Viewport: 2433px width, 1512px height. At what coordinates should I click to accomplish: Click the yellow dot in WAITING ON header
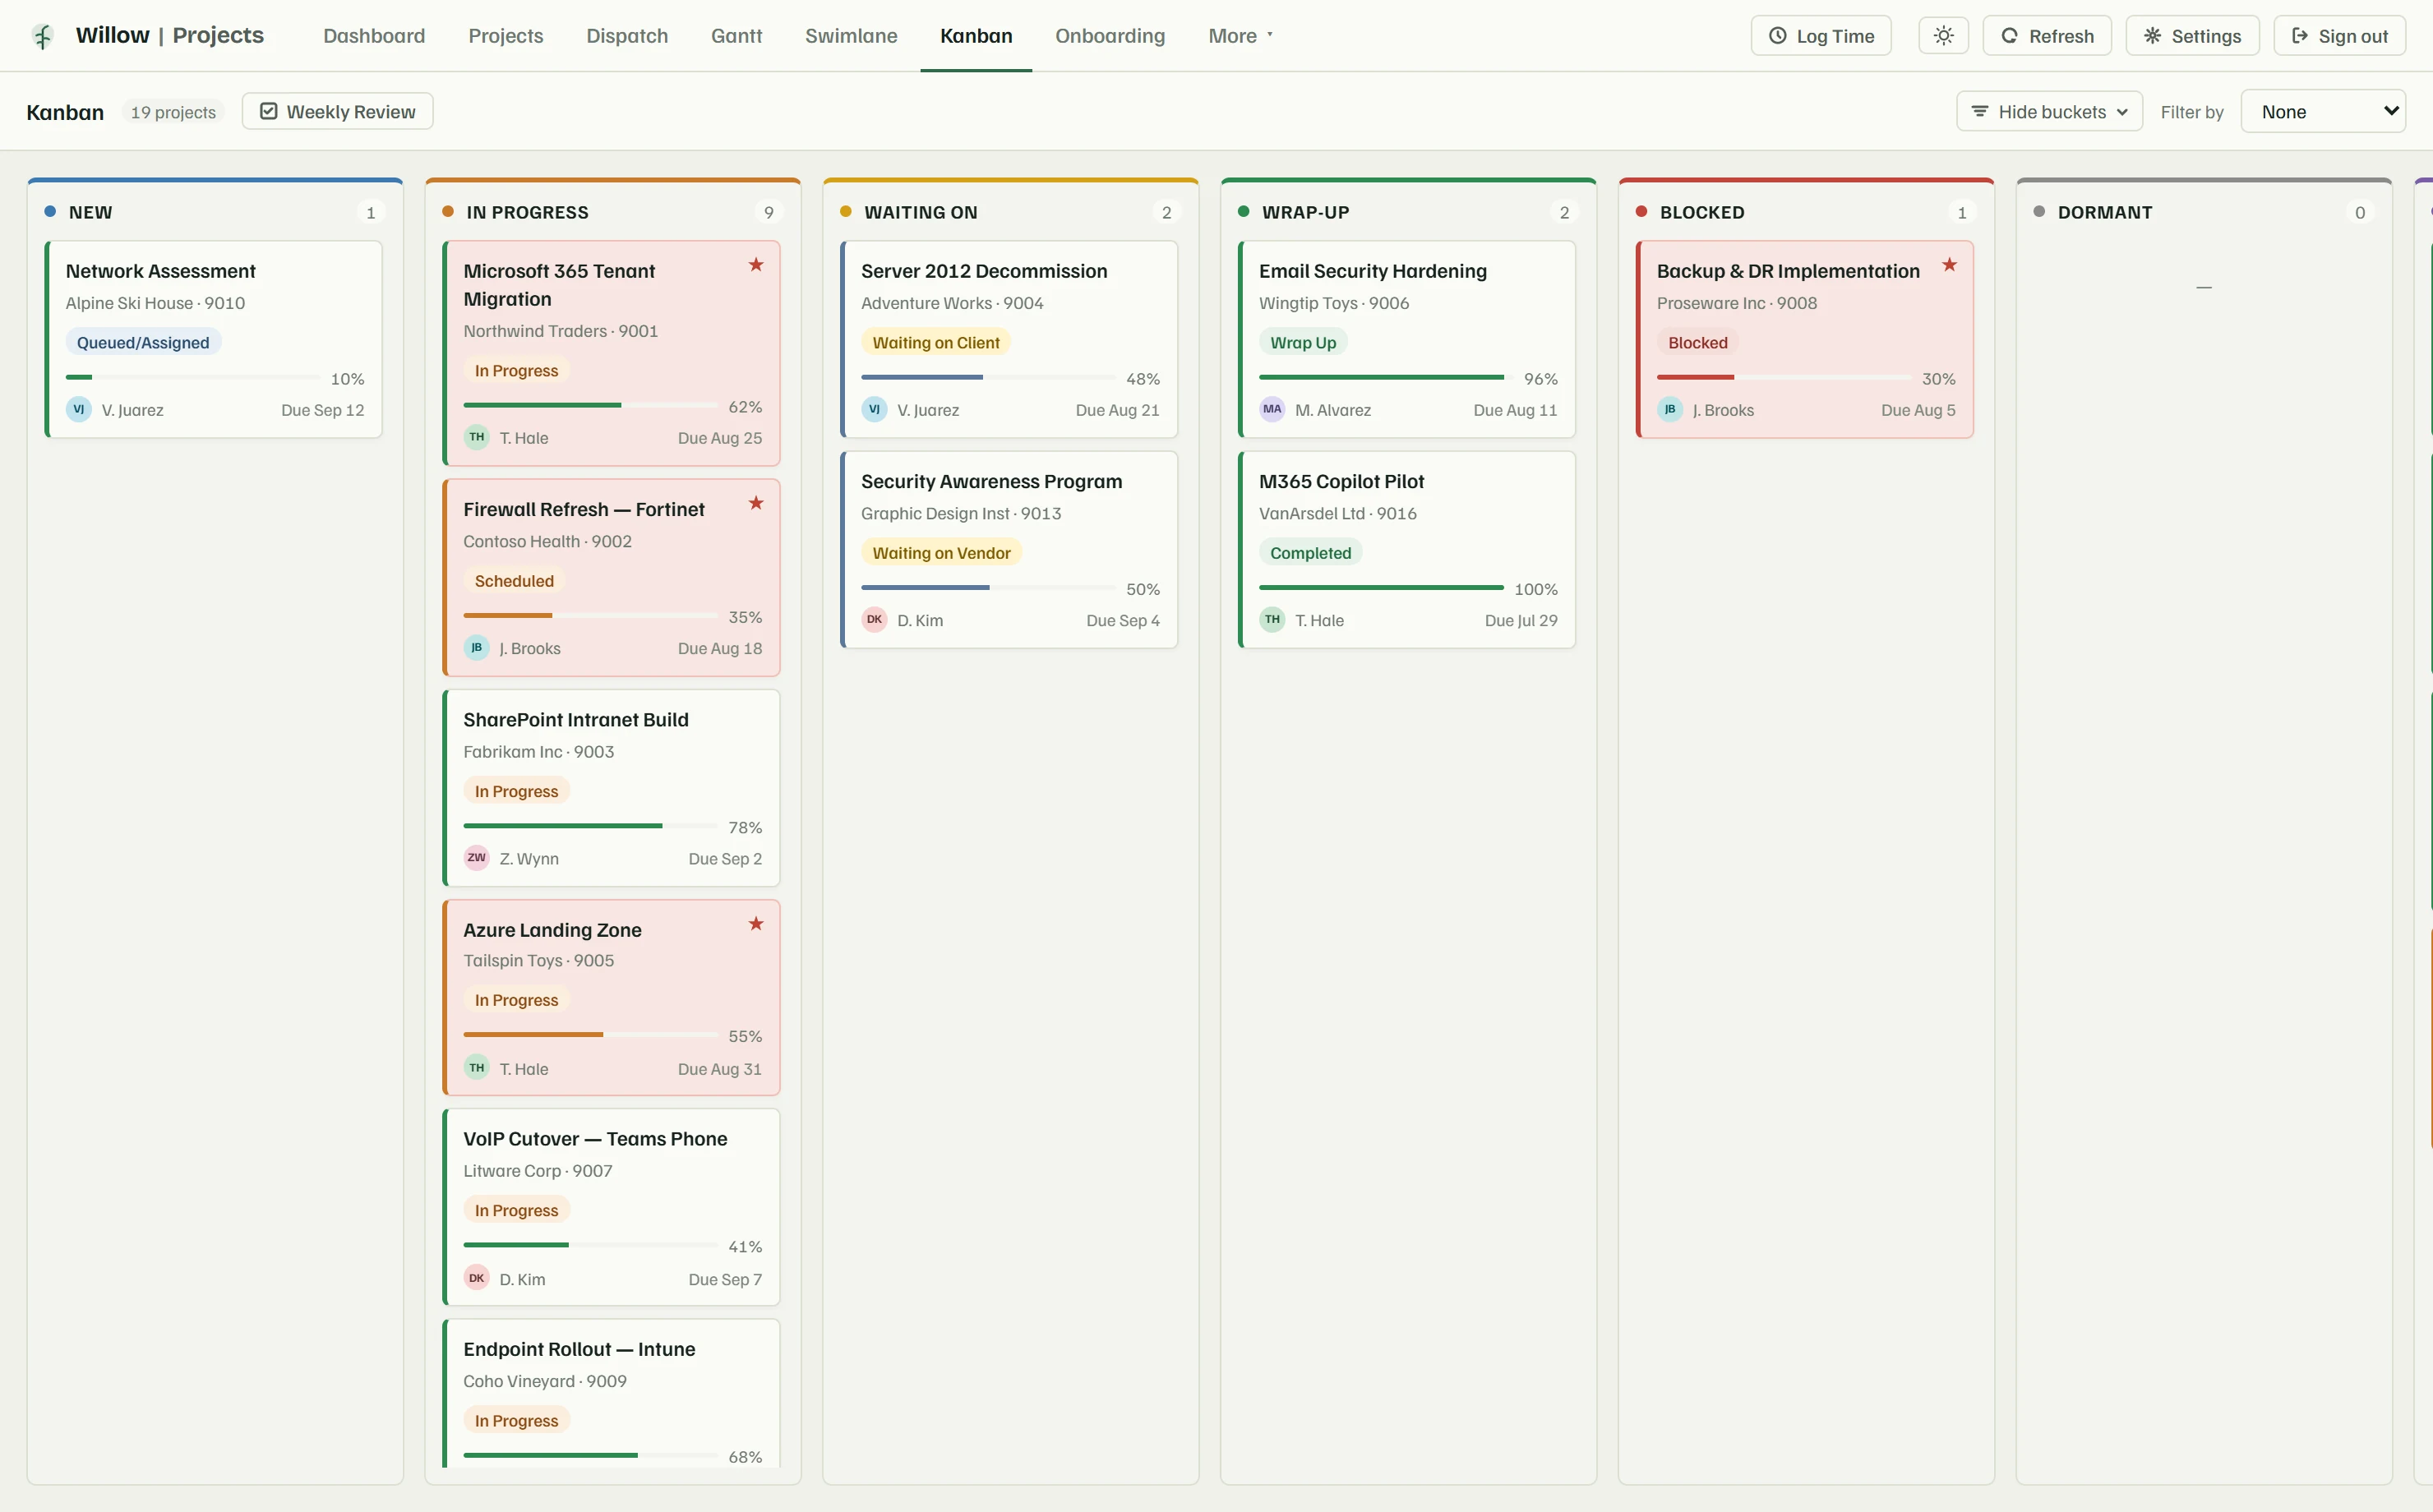pos(846,212)
